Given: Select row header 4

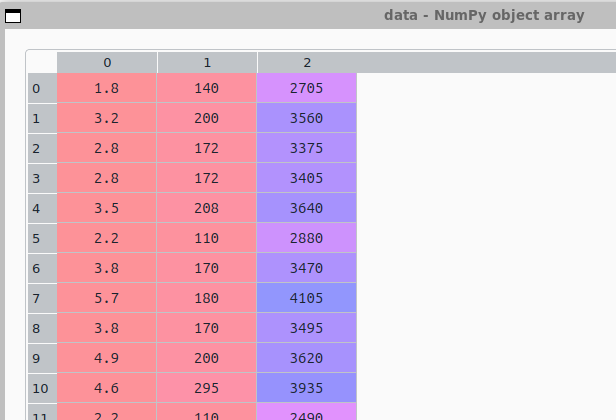Looking at the screenshot, I should pyautogui.click(x=42, y=208).
